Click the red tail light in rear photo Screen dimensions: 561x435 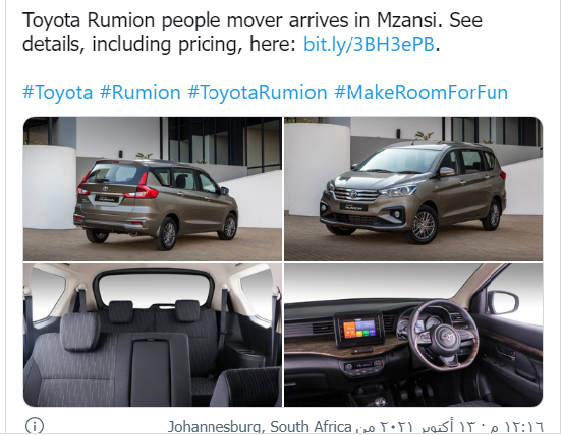pyautogui.click(x=143, y=189)
